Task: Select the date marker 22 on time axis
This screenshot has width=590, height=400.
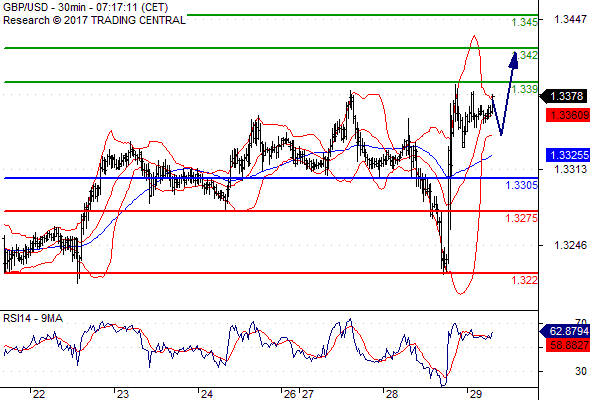Action: pyautogui.click(x=38, y=394)
